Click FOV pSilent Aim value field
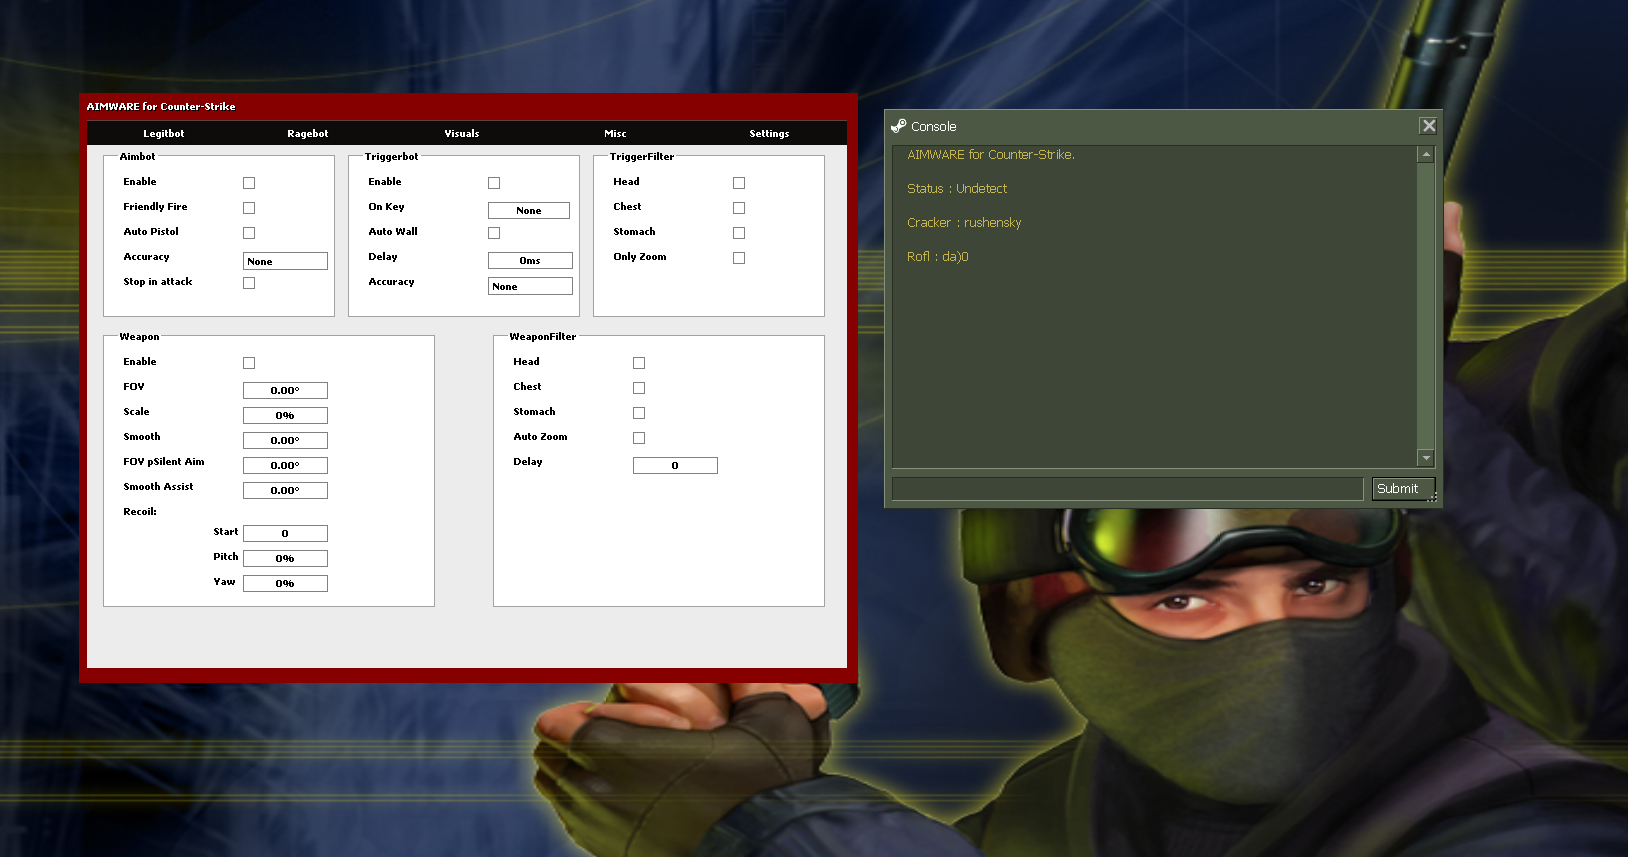Screen dimensions: 1628x857 pyautogui.click(x=285, y=465)
